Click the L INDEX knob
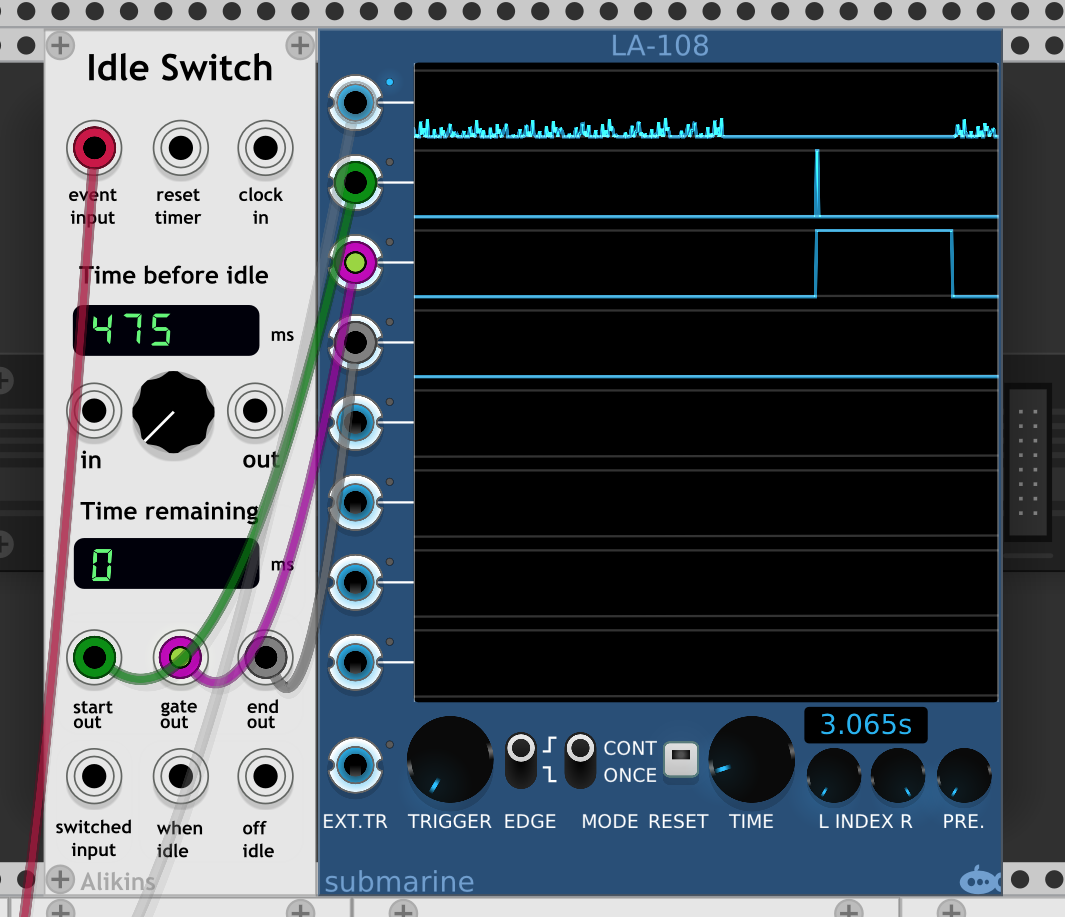 [834, 776]
